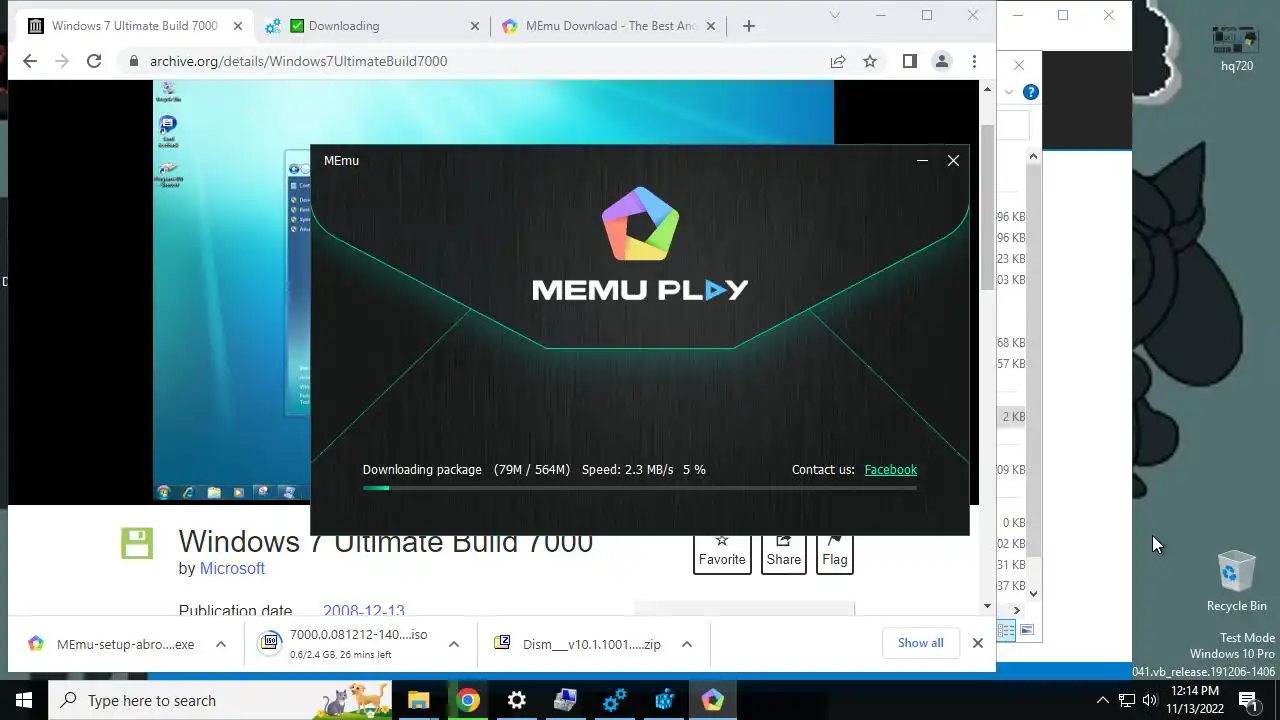Click the taskbar search box
Screen dimensions: 1280x720
point(220,700)
